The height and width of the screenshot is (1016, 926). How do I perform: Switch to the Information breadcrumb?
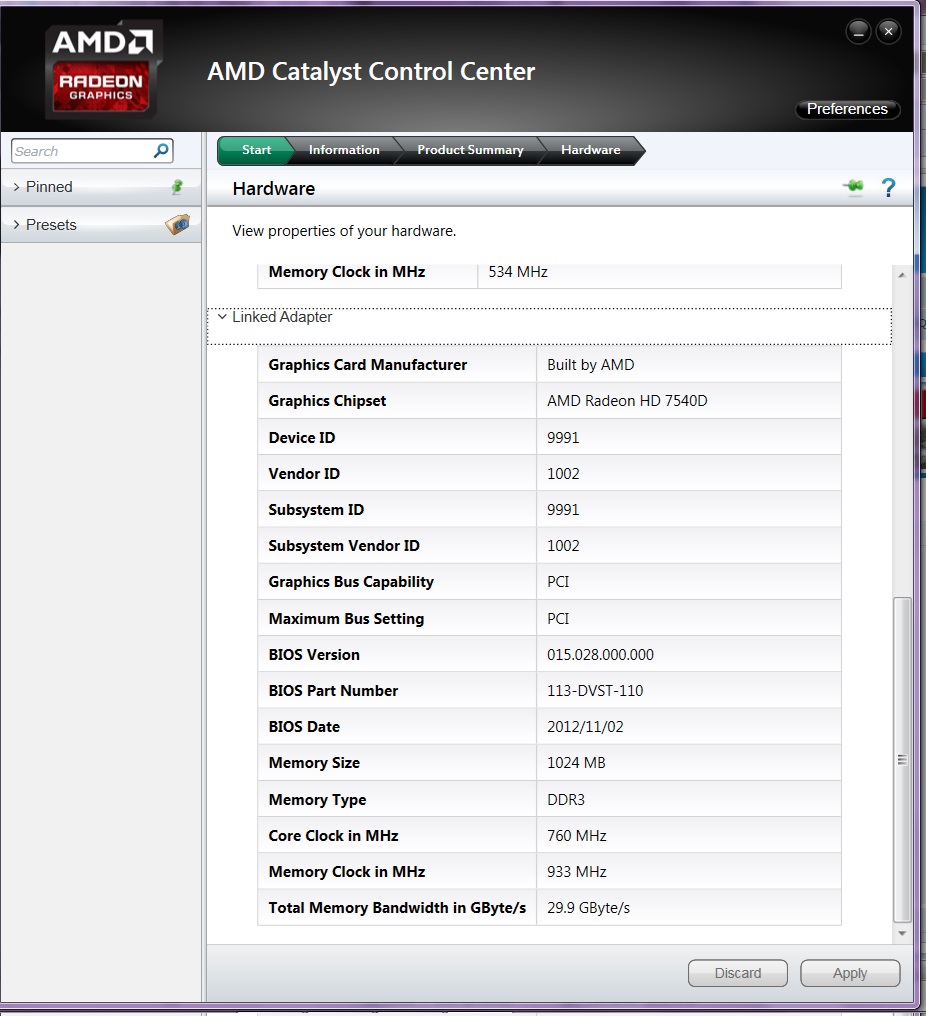[x=343, y=150]
